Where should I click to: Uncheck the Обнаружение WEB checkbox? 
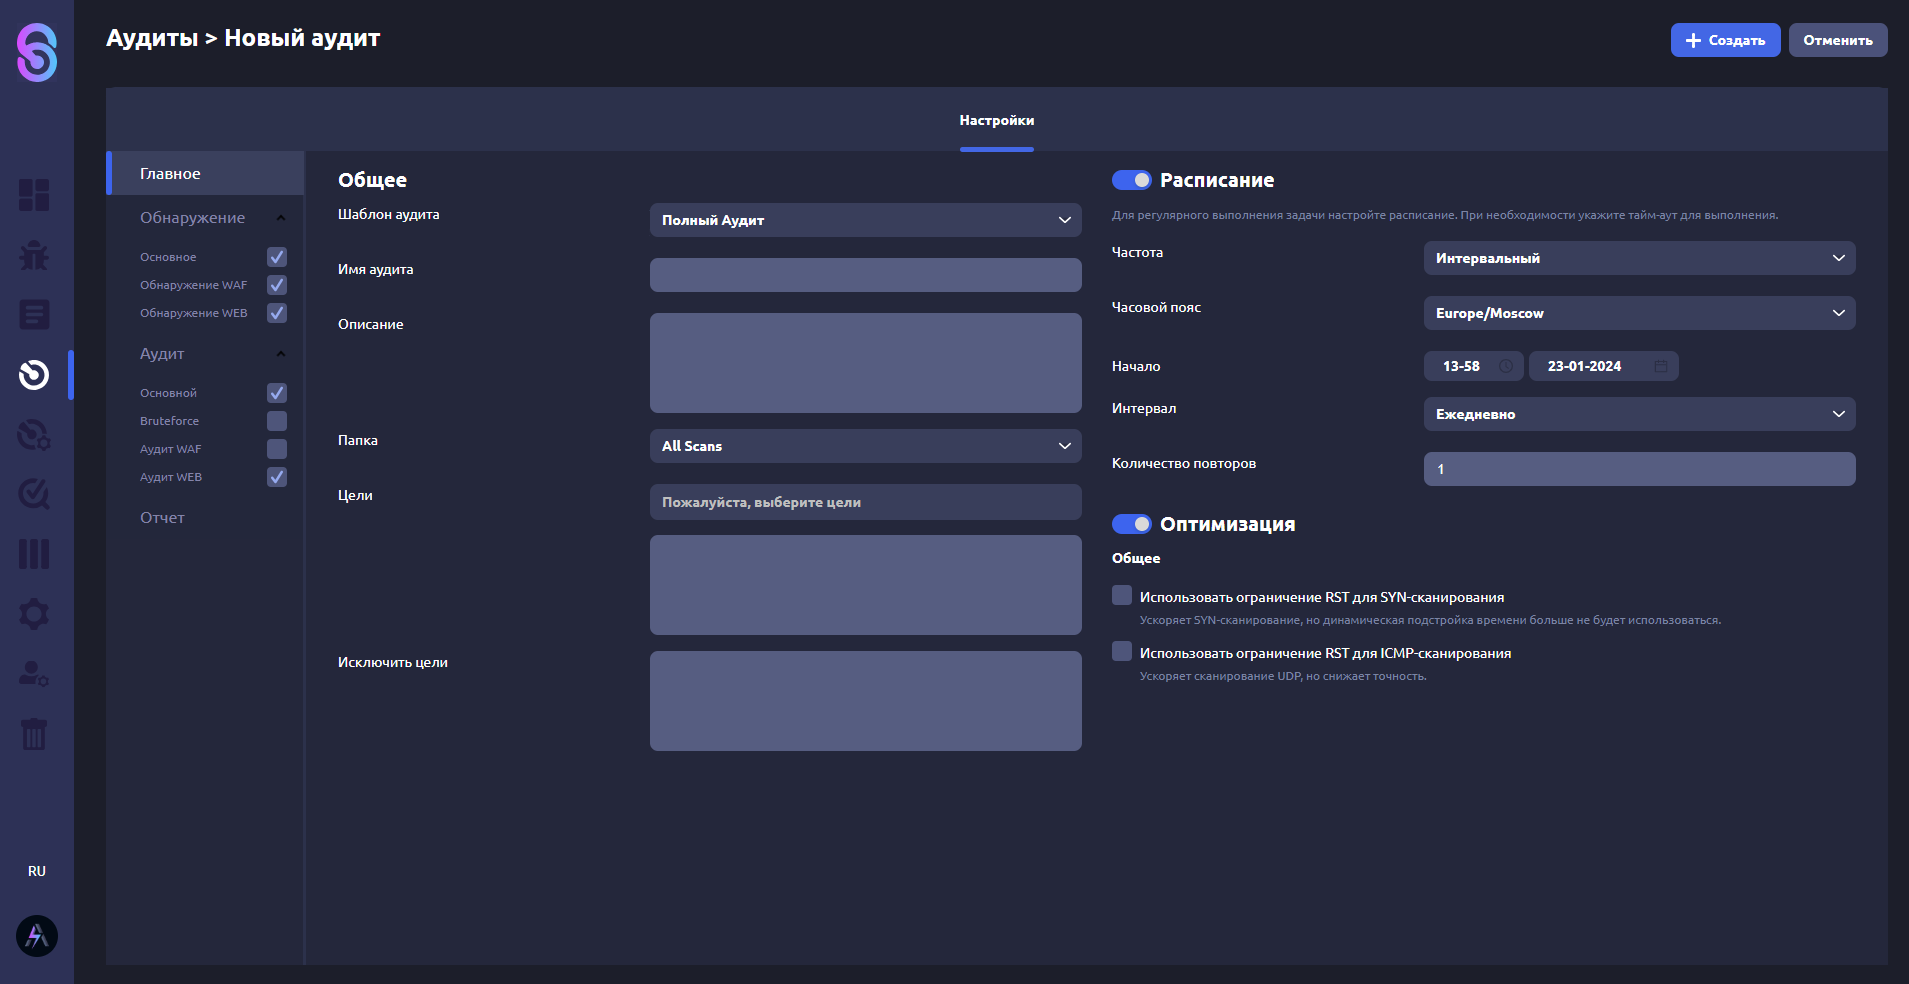coord(277,313)
